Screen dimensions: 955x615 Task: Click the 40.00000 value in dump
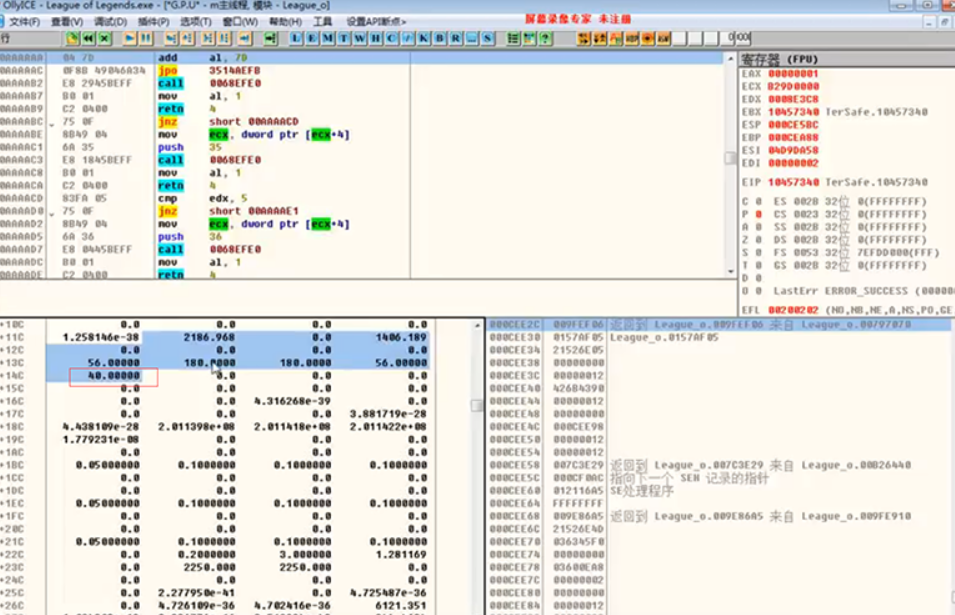(x=114, y=376)
